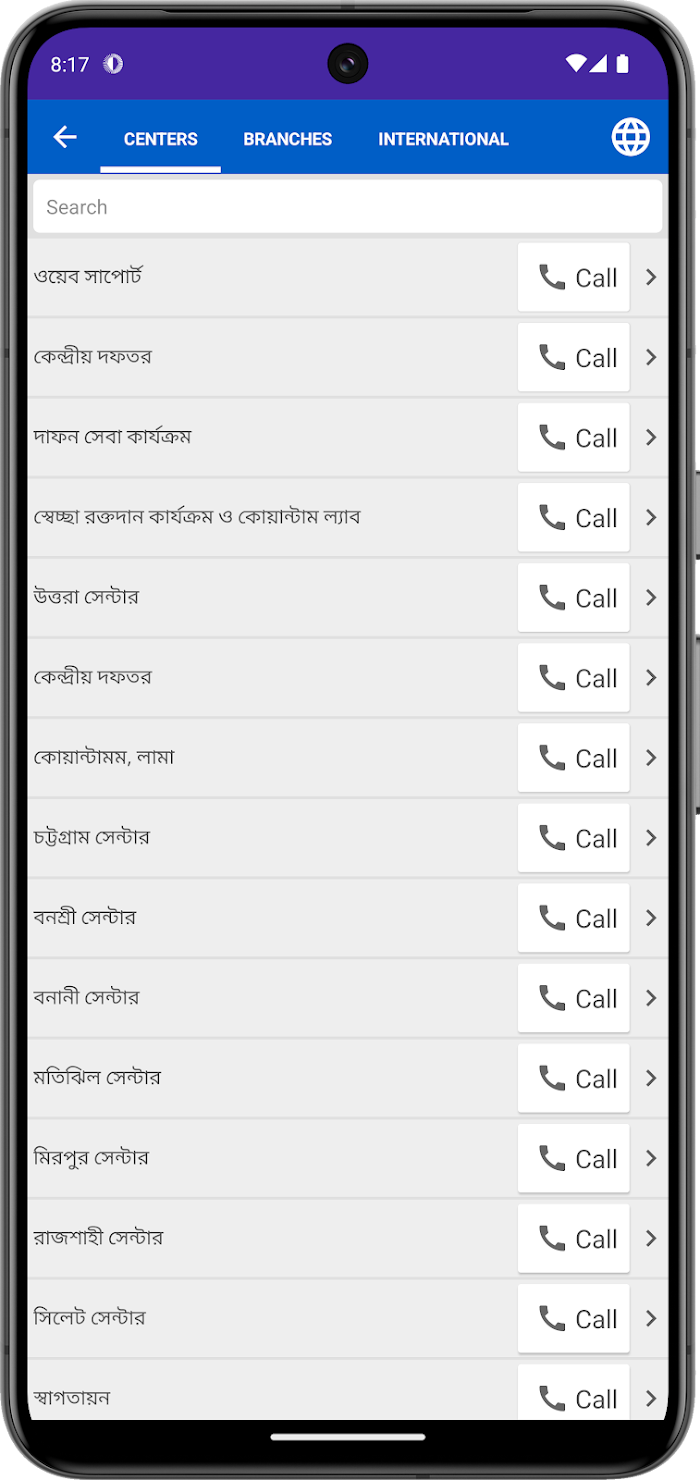Expand chevron for বনশ্রী সেন্টার row

pyautogui.click(x=651, y=917)
